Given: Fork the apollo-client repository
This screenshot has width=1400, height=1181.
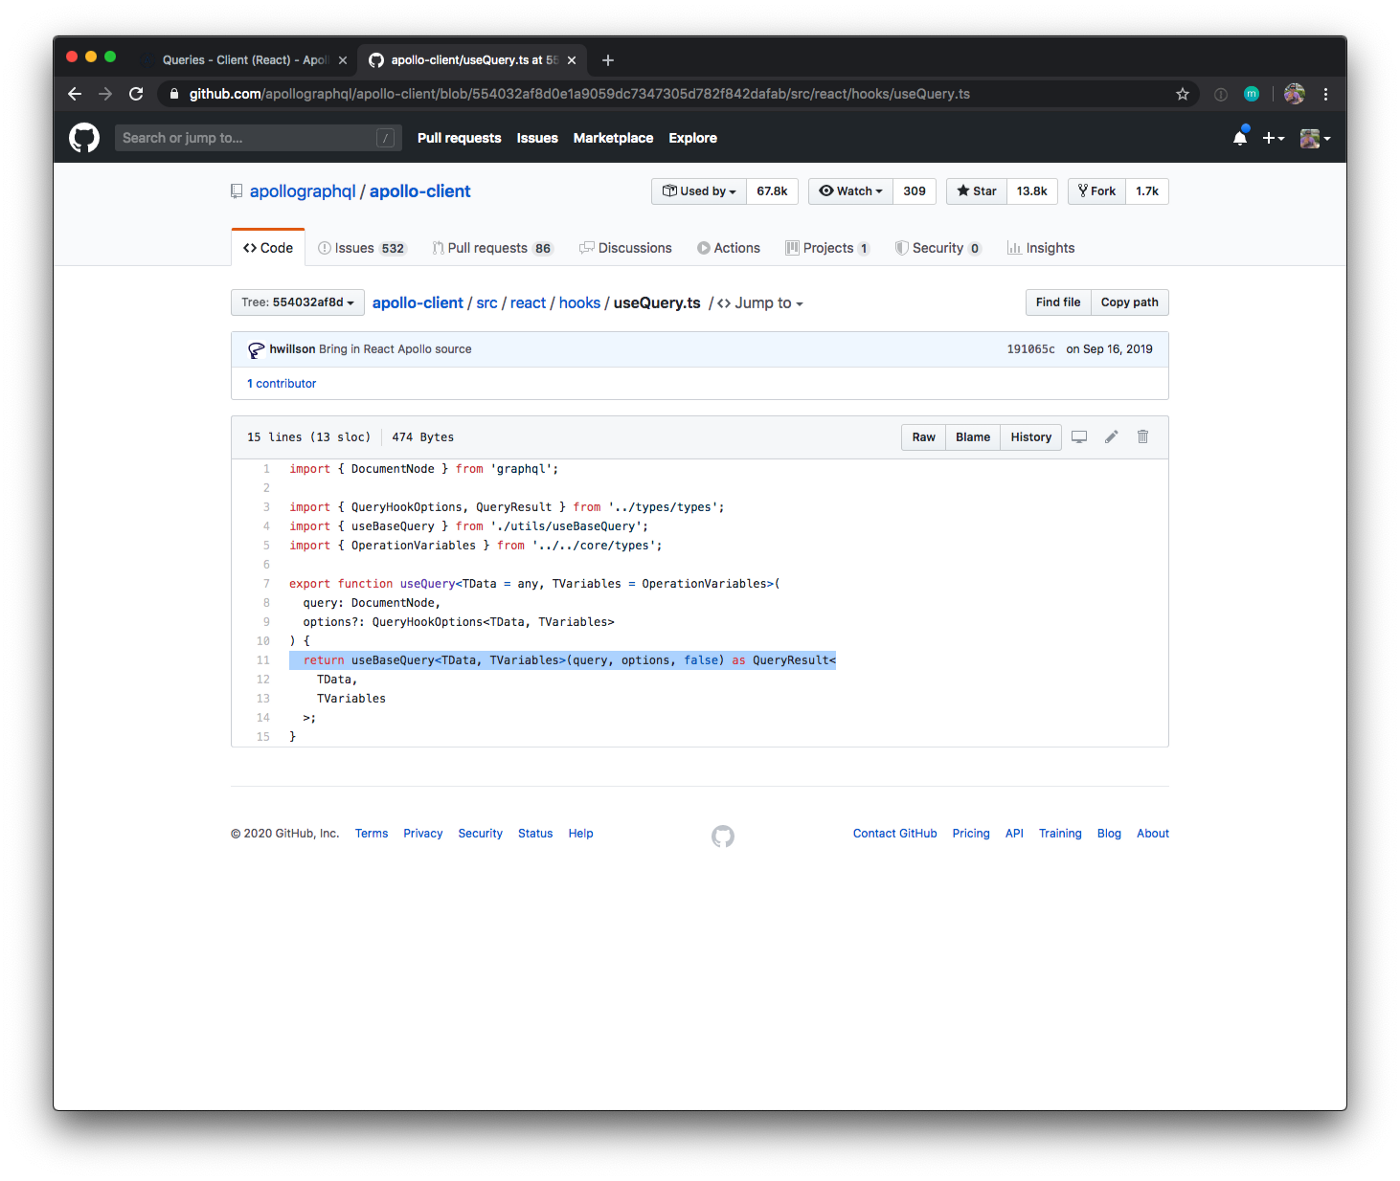Looking at the screenshot, I should (x=1097, y=191).
